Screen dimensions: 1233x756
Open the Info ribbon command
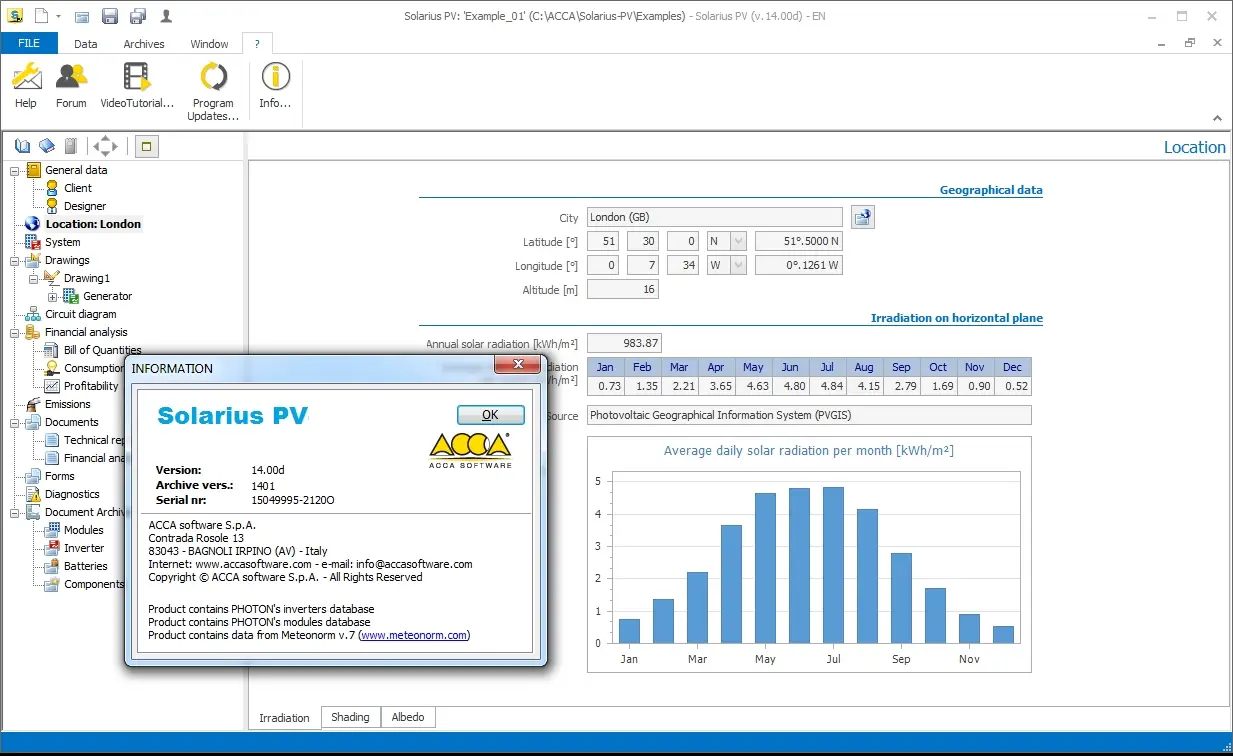(275, 85)
